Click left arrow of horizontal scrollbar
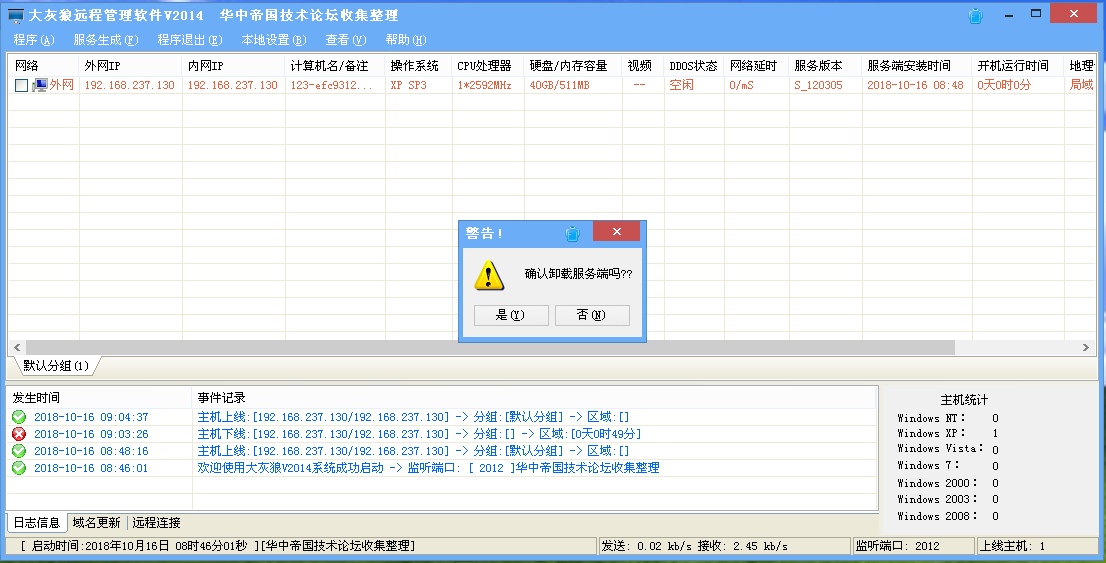 pyautogui.click(x=17, y=347)
